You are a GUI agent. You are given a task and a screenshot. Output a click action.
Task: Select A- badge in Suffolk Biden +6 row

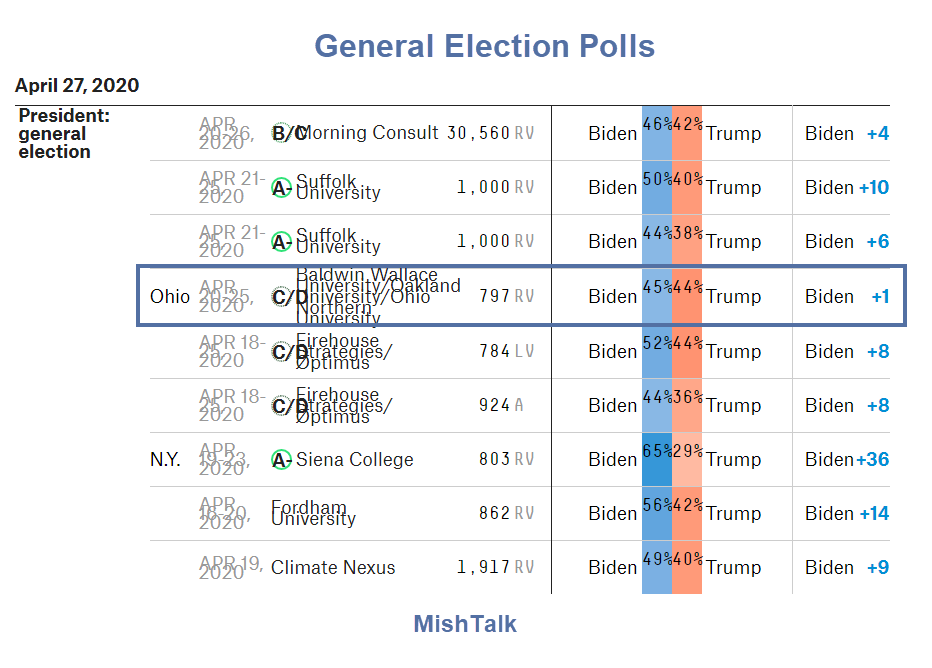pos(281,242)
